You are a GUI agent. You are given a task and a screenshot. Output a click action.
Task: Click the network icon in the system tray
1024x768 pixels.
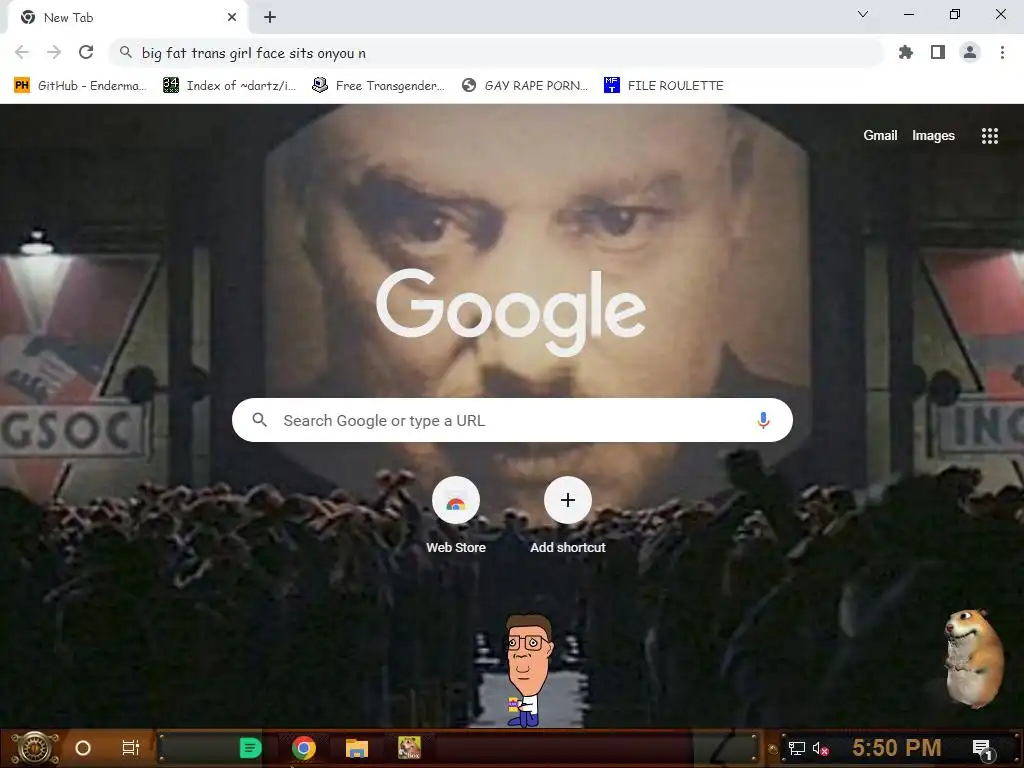tap(797, 748)
